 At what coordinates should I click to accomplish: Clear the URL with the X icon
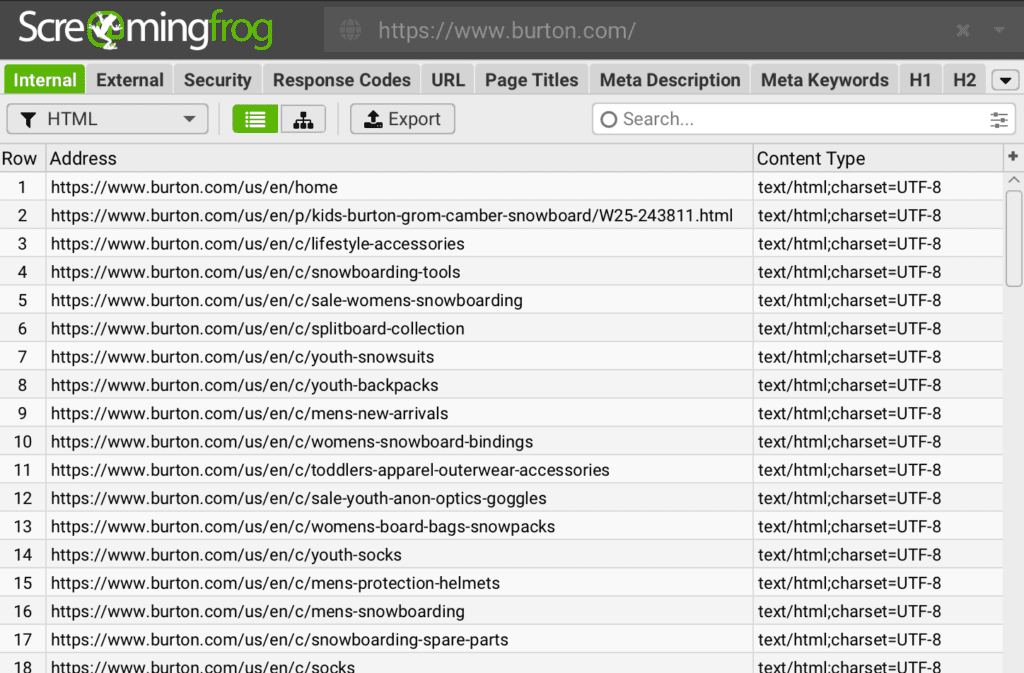(x=963, y=30)
